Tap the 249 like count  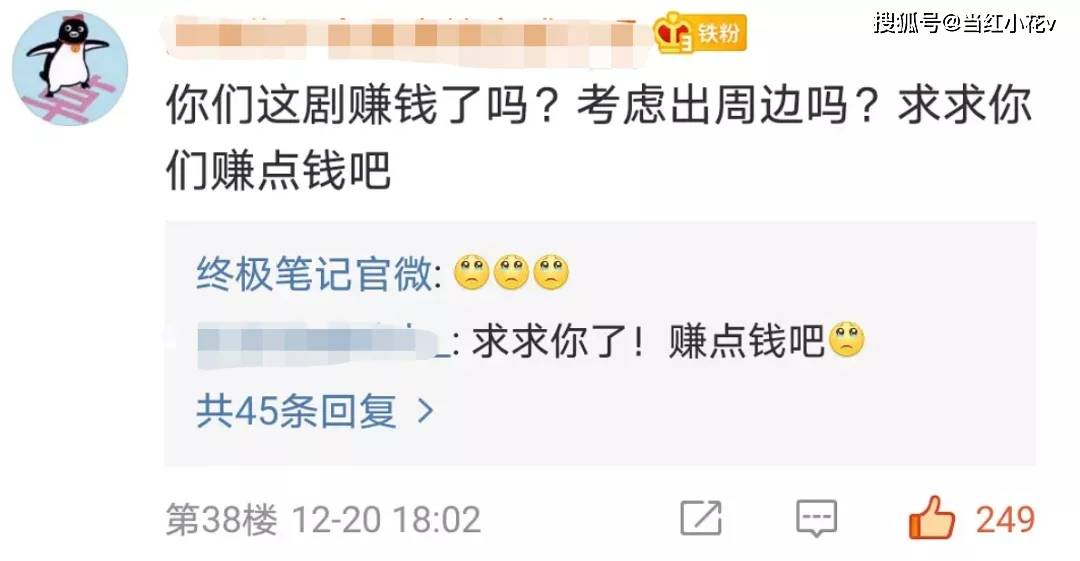pyautogui.click(x=1005, y=519)
